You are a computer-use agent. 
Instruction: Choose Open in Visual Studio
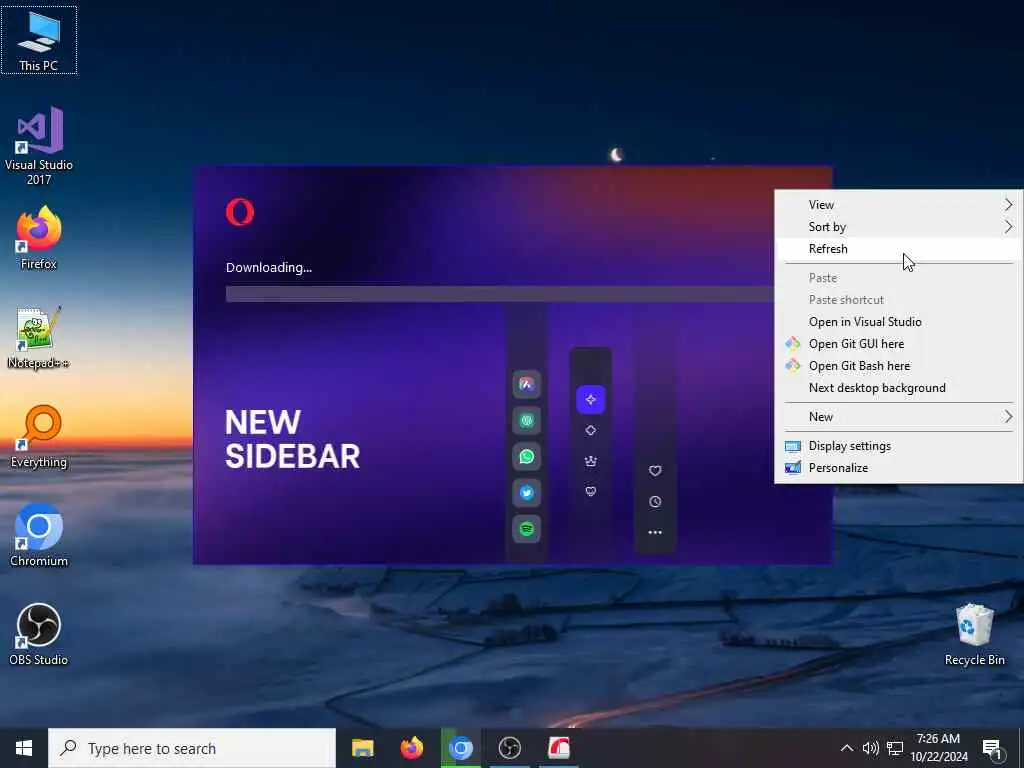pyautogui.click(x=899, y=321)
